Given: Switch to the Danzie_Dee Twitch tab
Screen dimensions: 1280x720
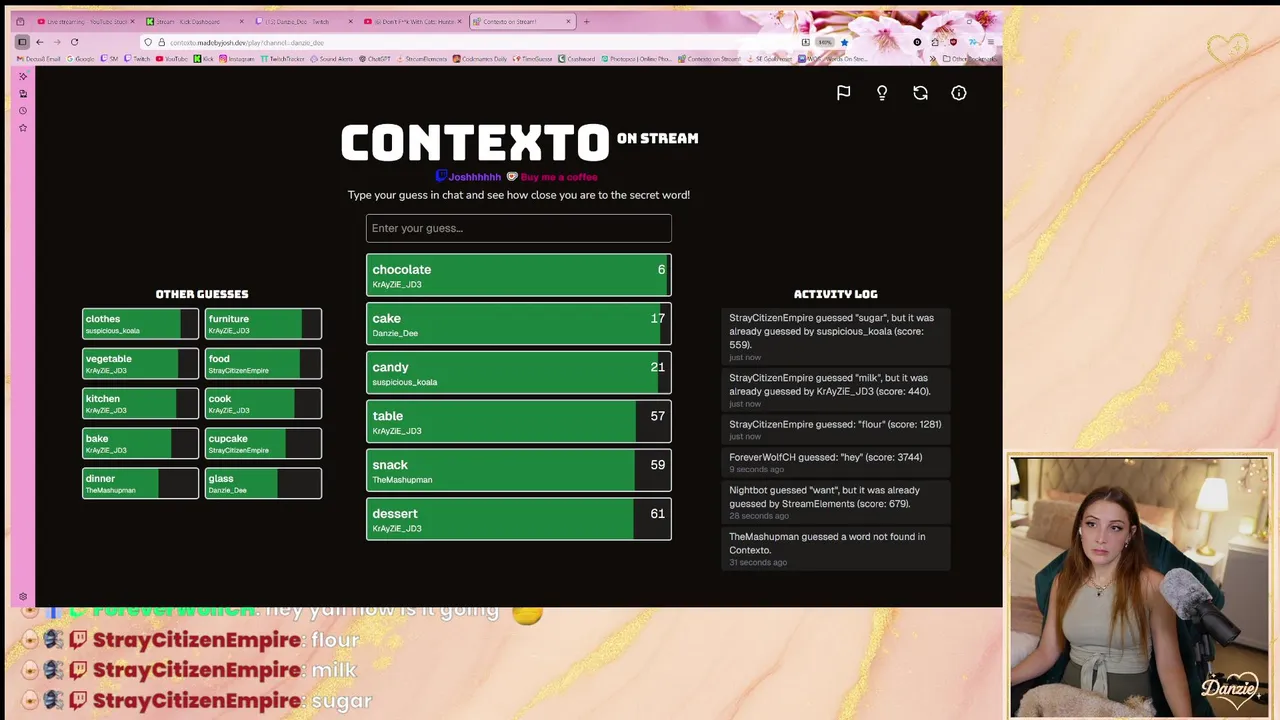Looking at the screenshot, I should pos(304,21).
